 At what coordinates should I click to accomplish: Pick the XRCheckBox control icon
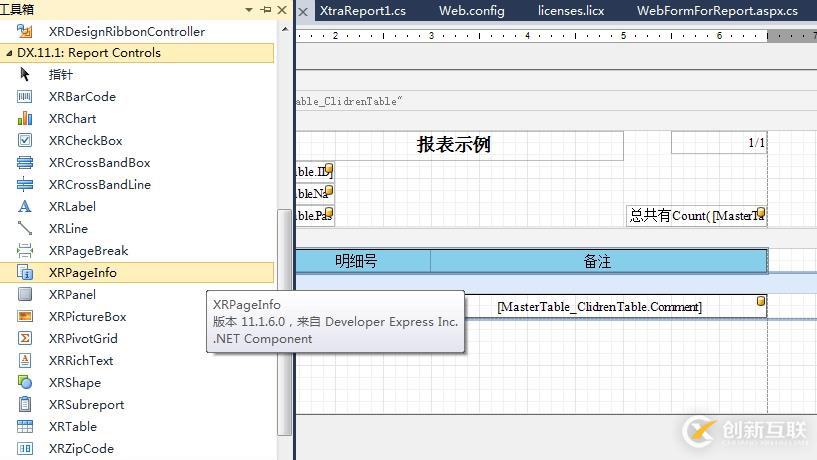coord(24,140)
